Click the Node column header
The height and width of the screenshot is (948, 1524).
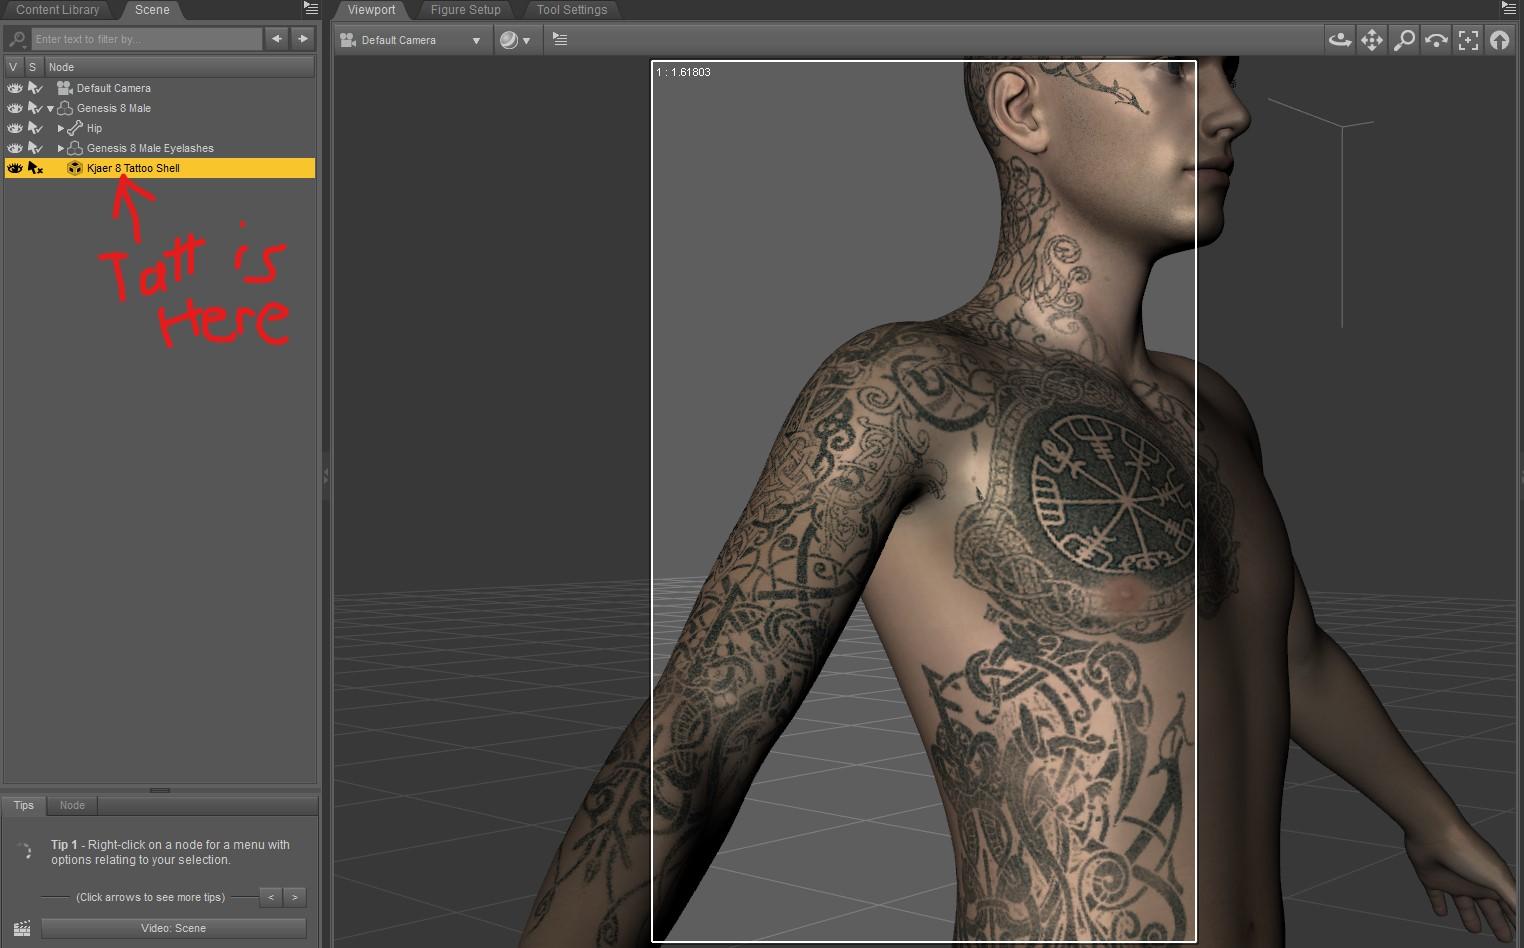pos(180,67)
